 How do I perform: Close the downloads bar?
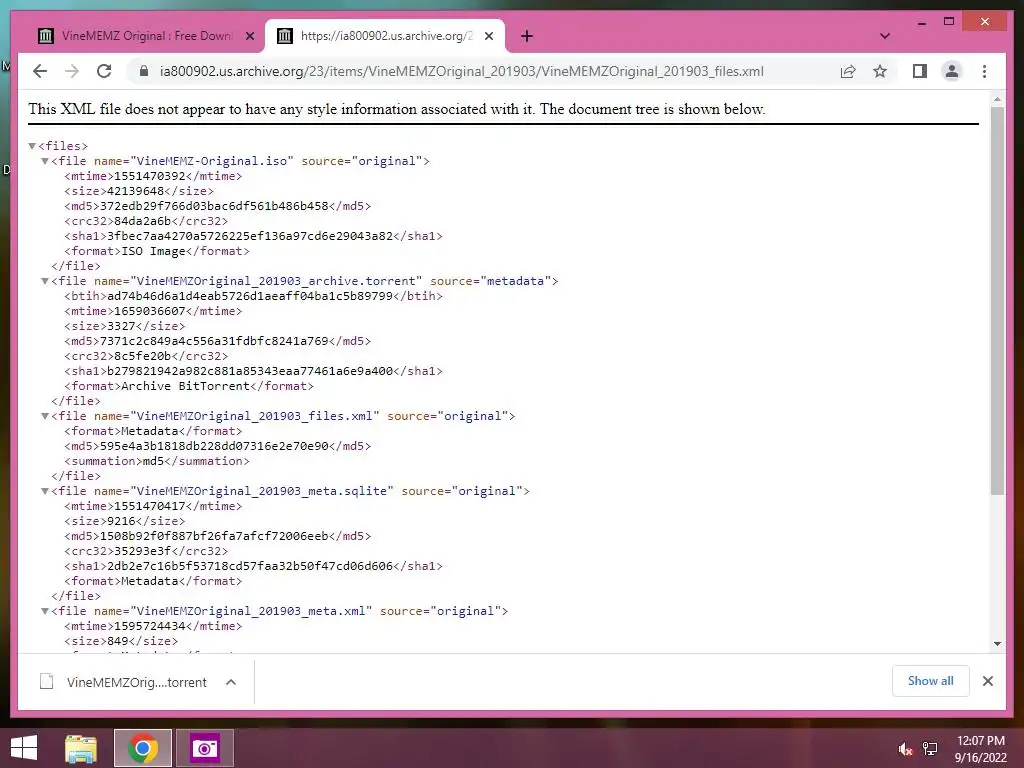click(987, 681)
